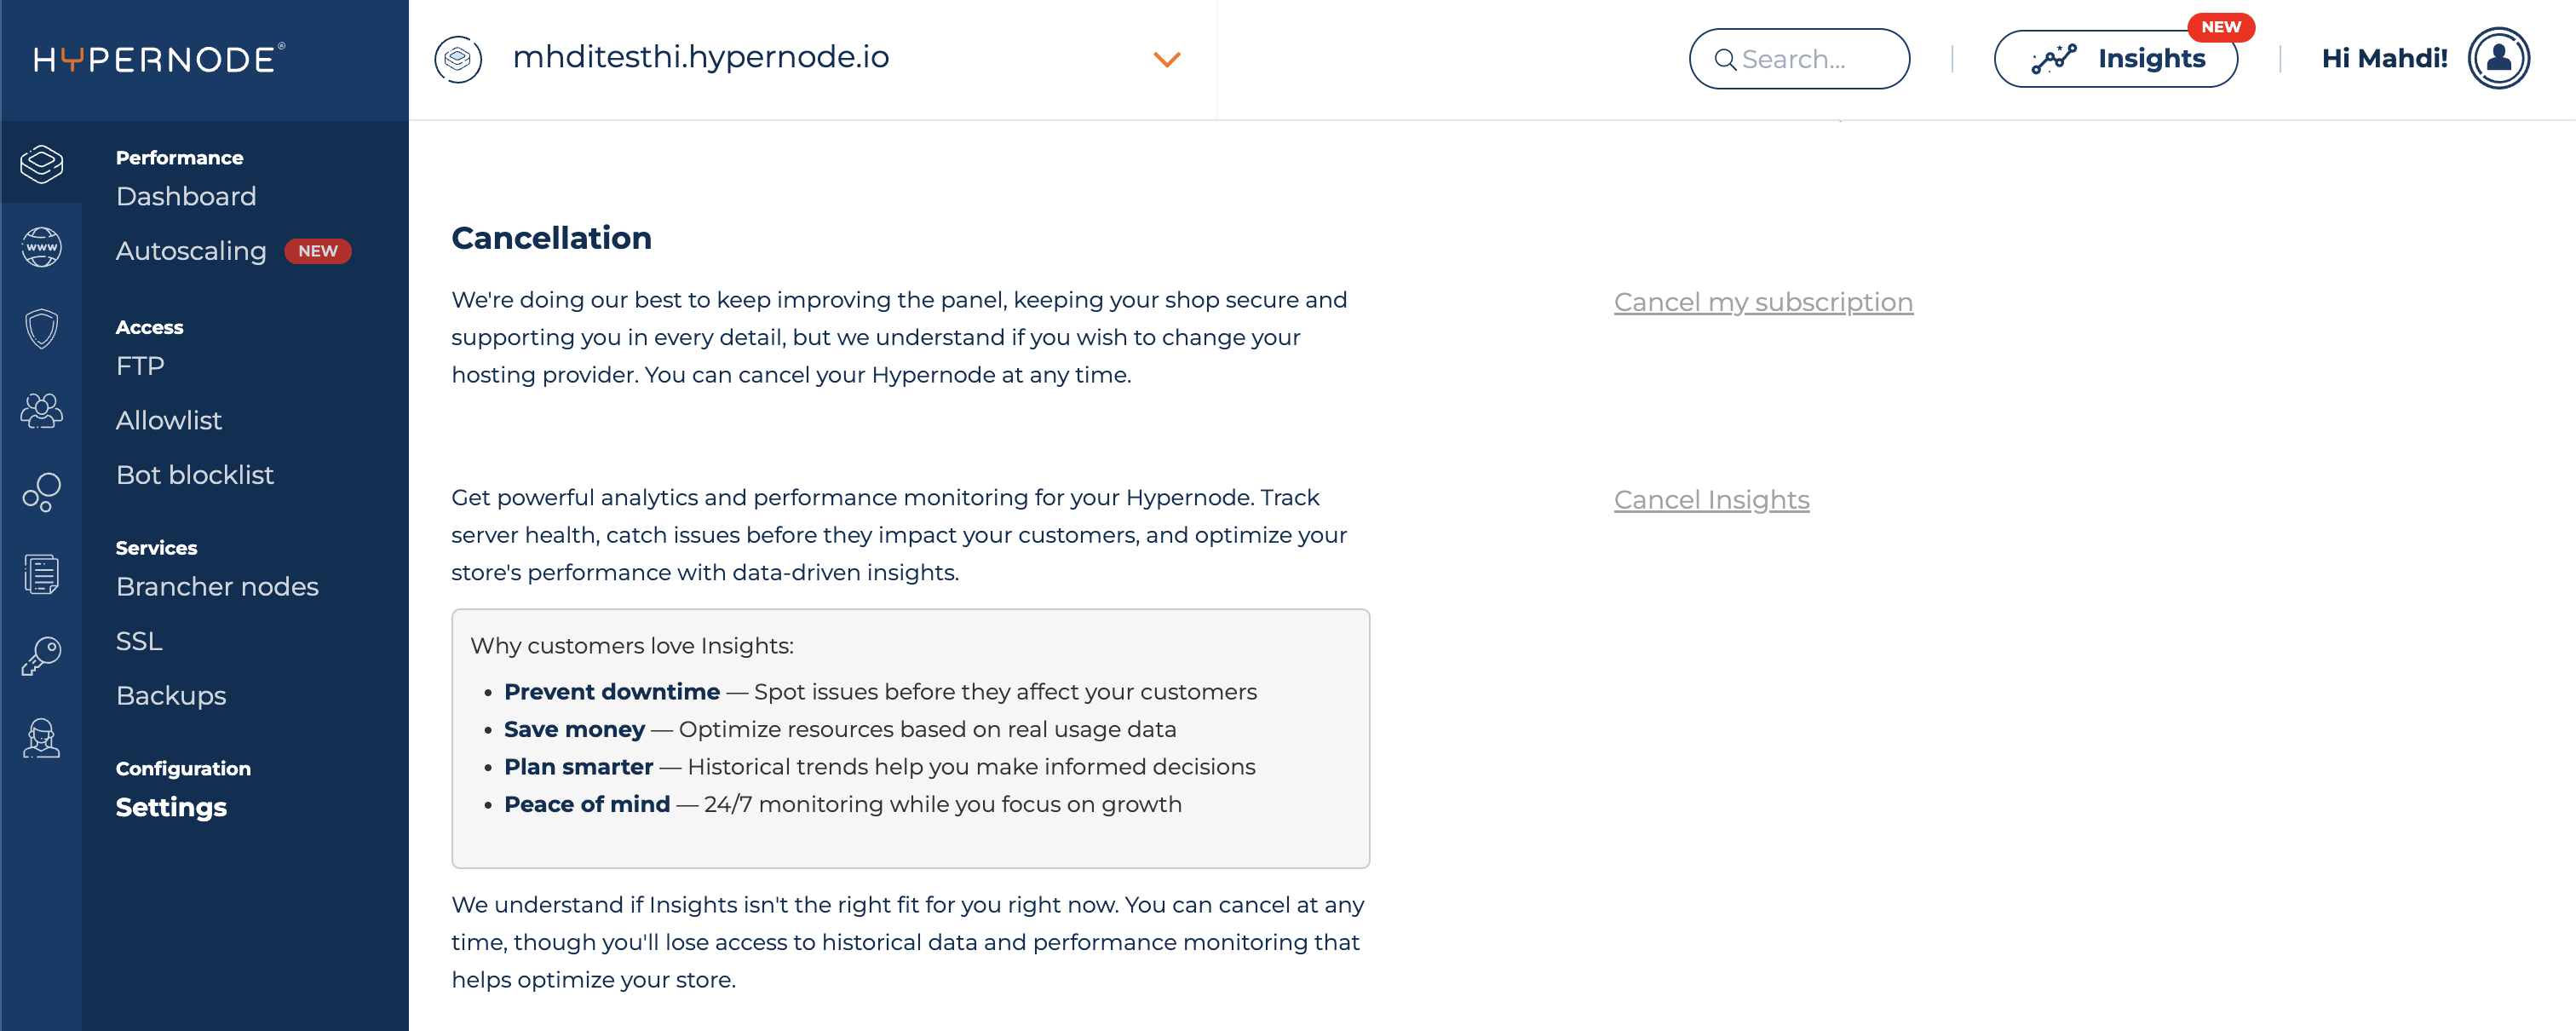Open the orange chevron next to hostname
Viewport: 2576px width, 1031px height.
[x=1165, y=60]
